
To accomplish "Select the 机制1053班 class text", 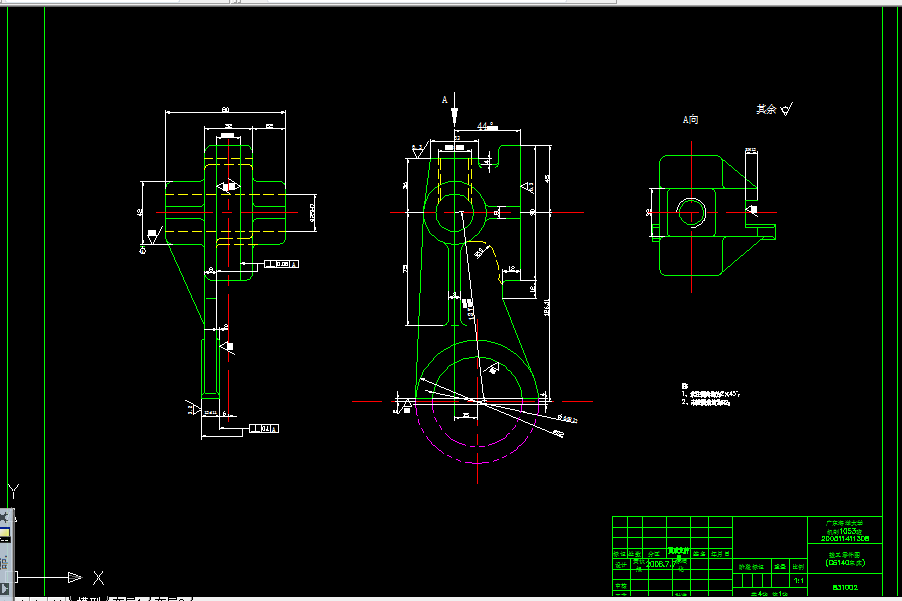I will [842, 531].
